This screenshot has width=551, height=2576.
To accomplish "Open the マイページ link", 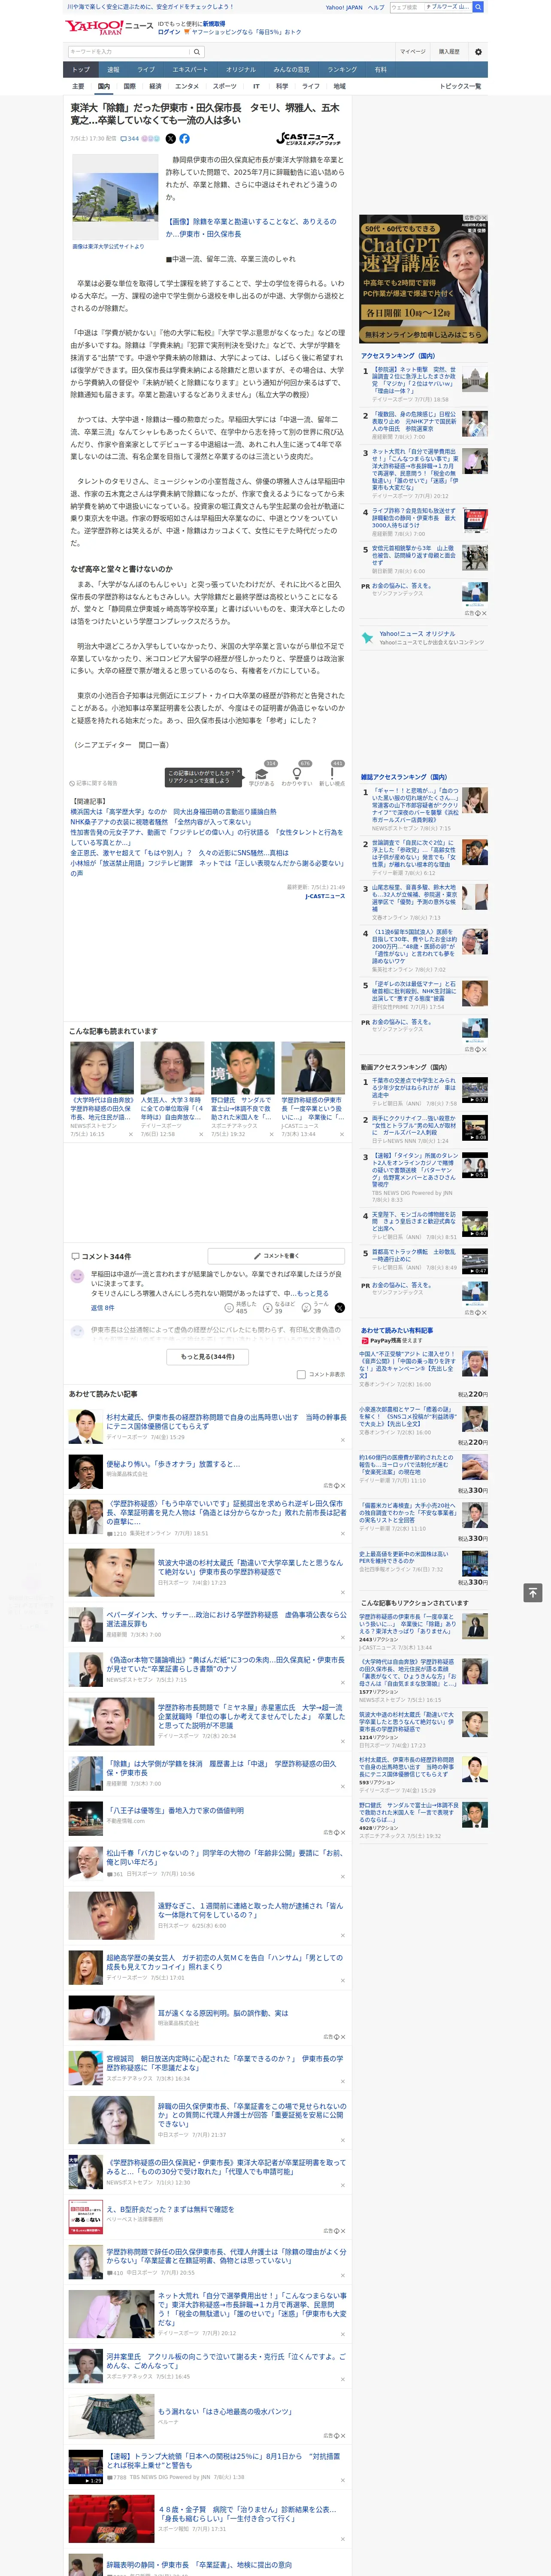I will coord(412,52).
